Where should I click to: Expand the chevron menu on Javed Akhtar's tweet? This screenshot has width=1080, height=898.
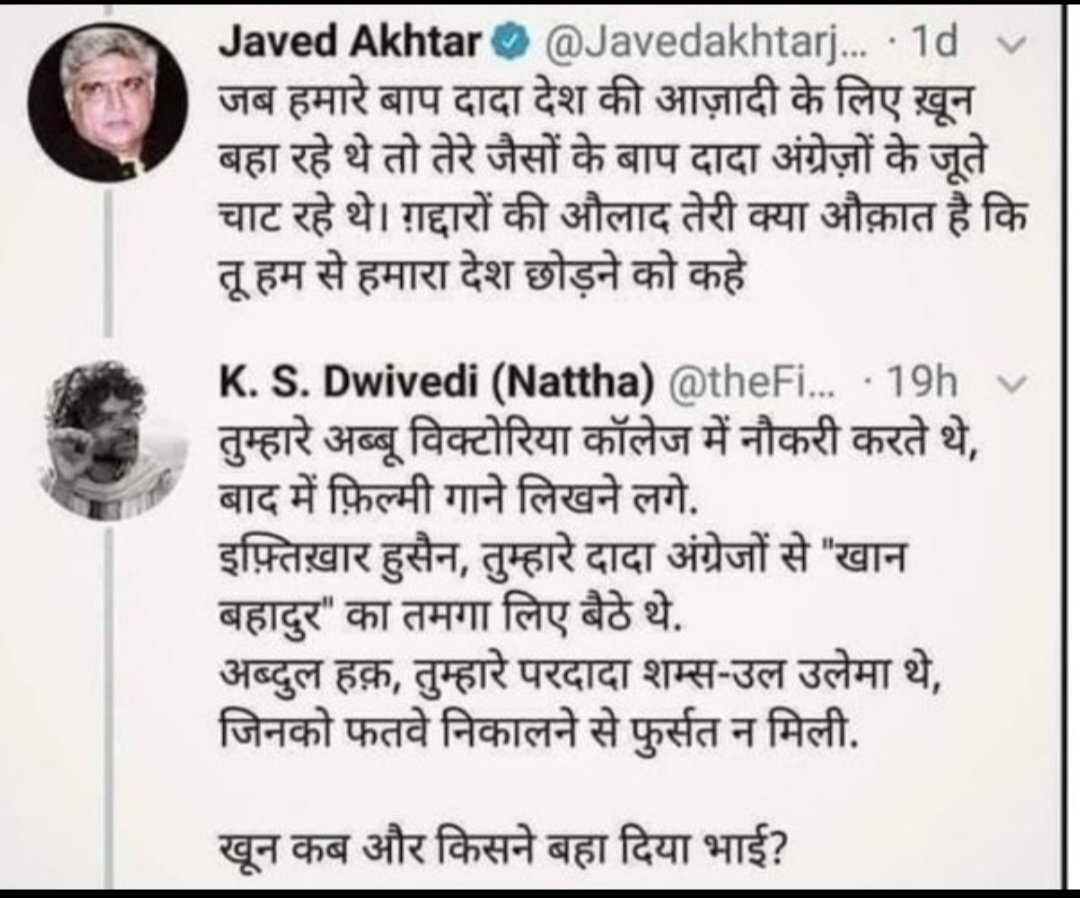[x=1014, y=44]
